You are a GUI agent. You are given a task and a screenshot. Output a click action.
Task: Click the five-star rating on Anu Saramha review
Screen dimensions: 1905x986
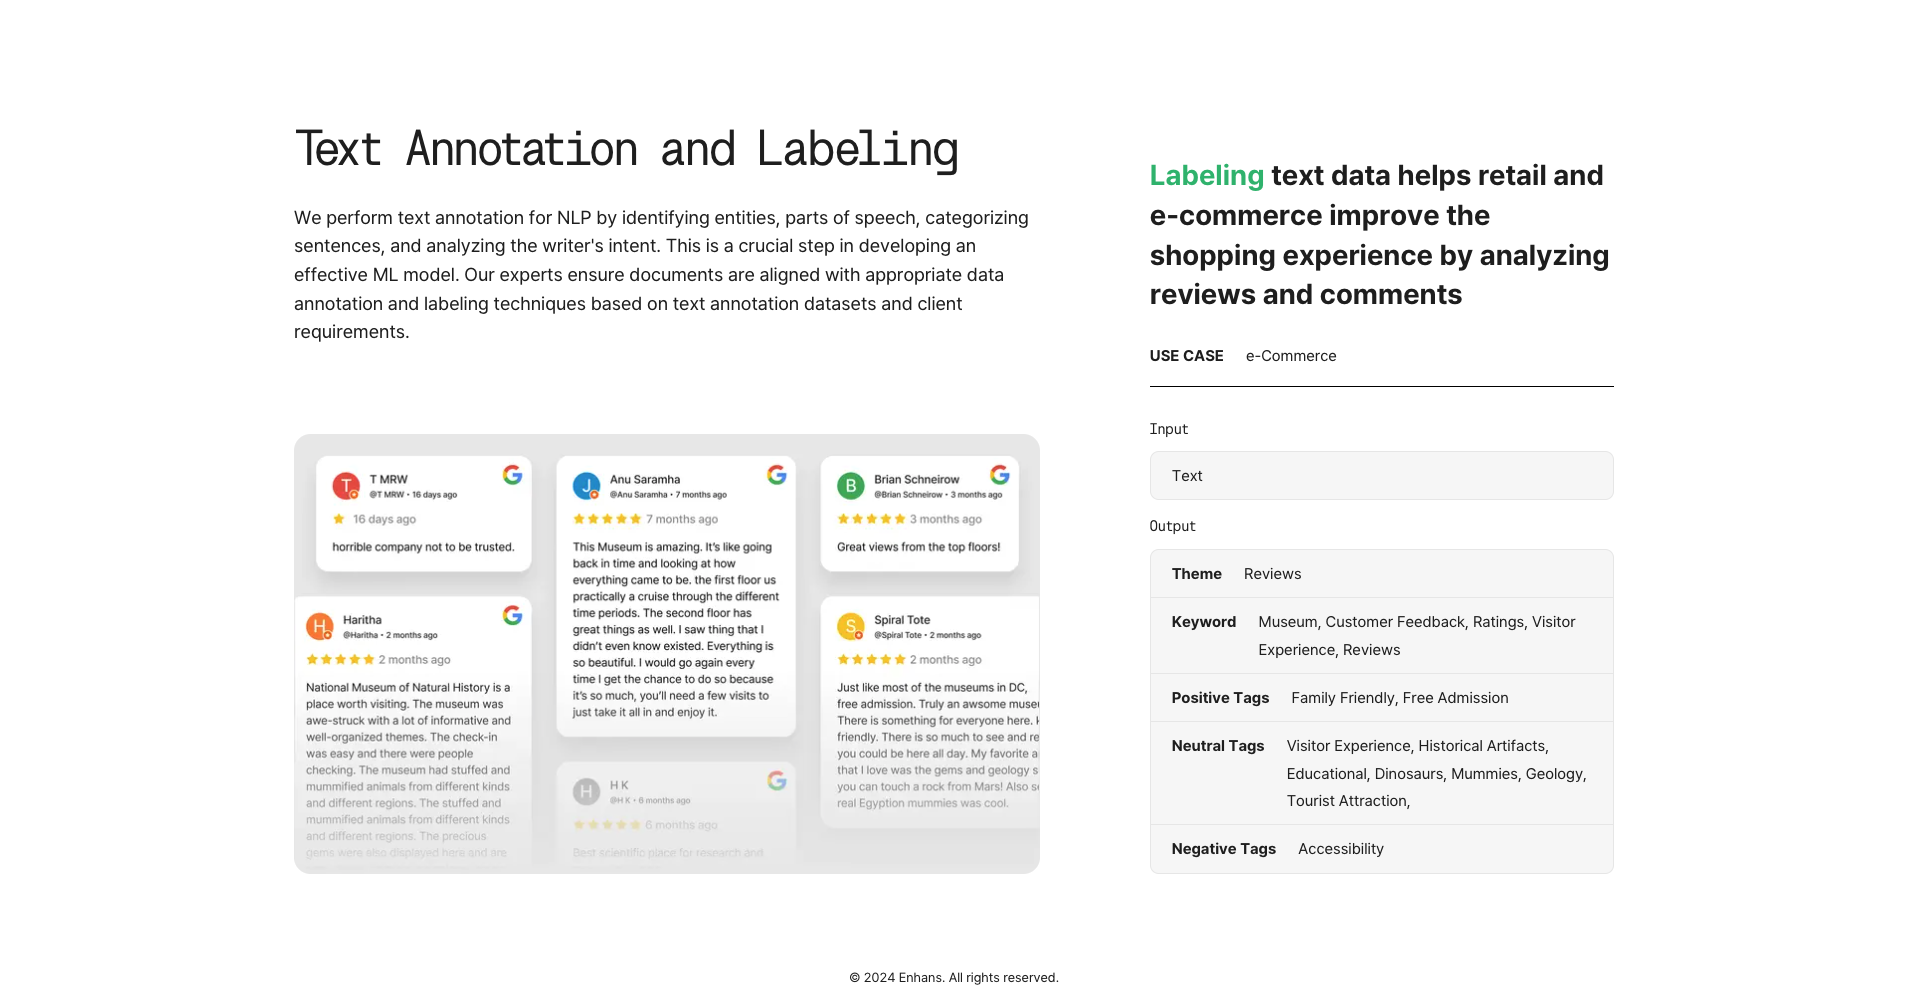(607, 519)
